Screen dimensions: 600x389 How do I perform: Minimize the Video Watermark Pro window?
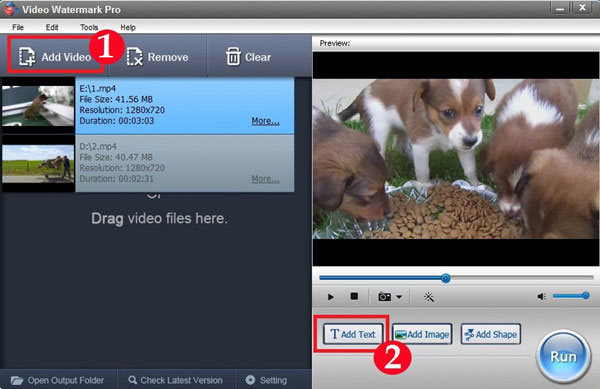(560, 8)
